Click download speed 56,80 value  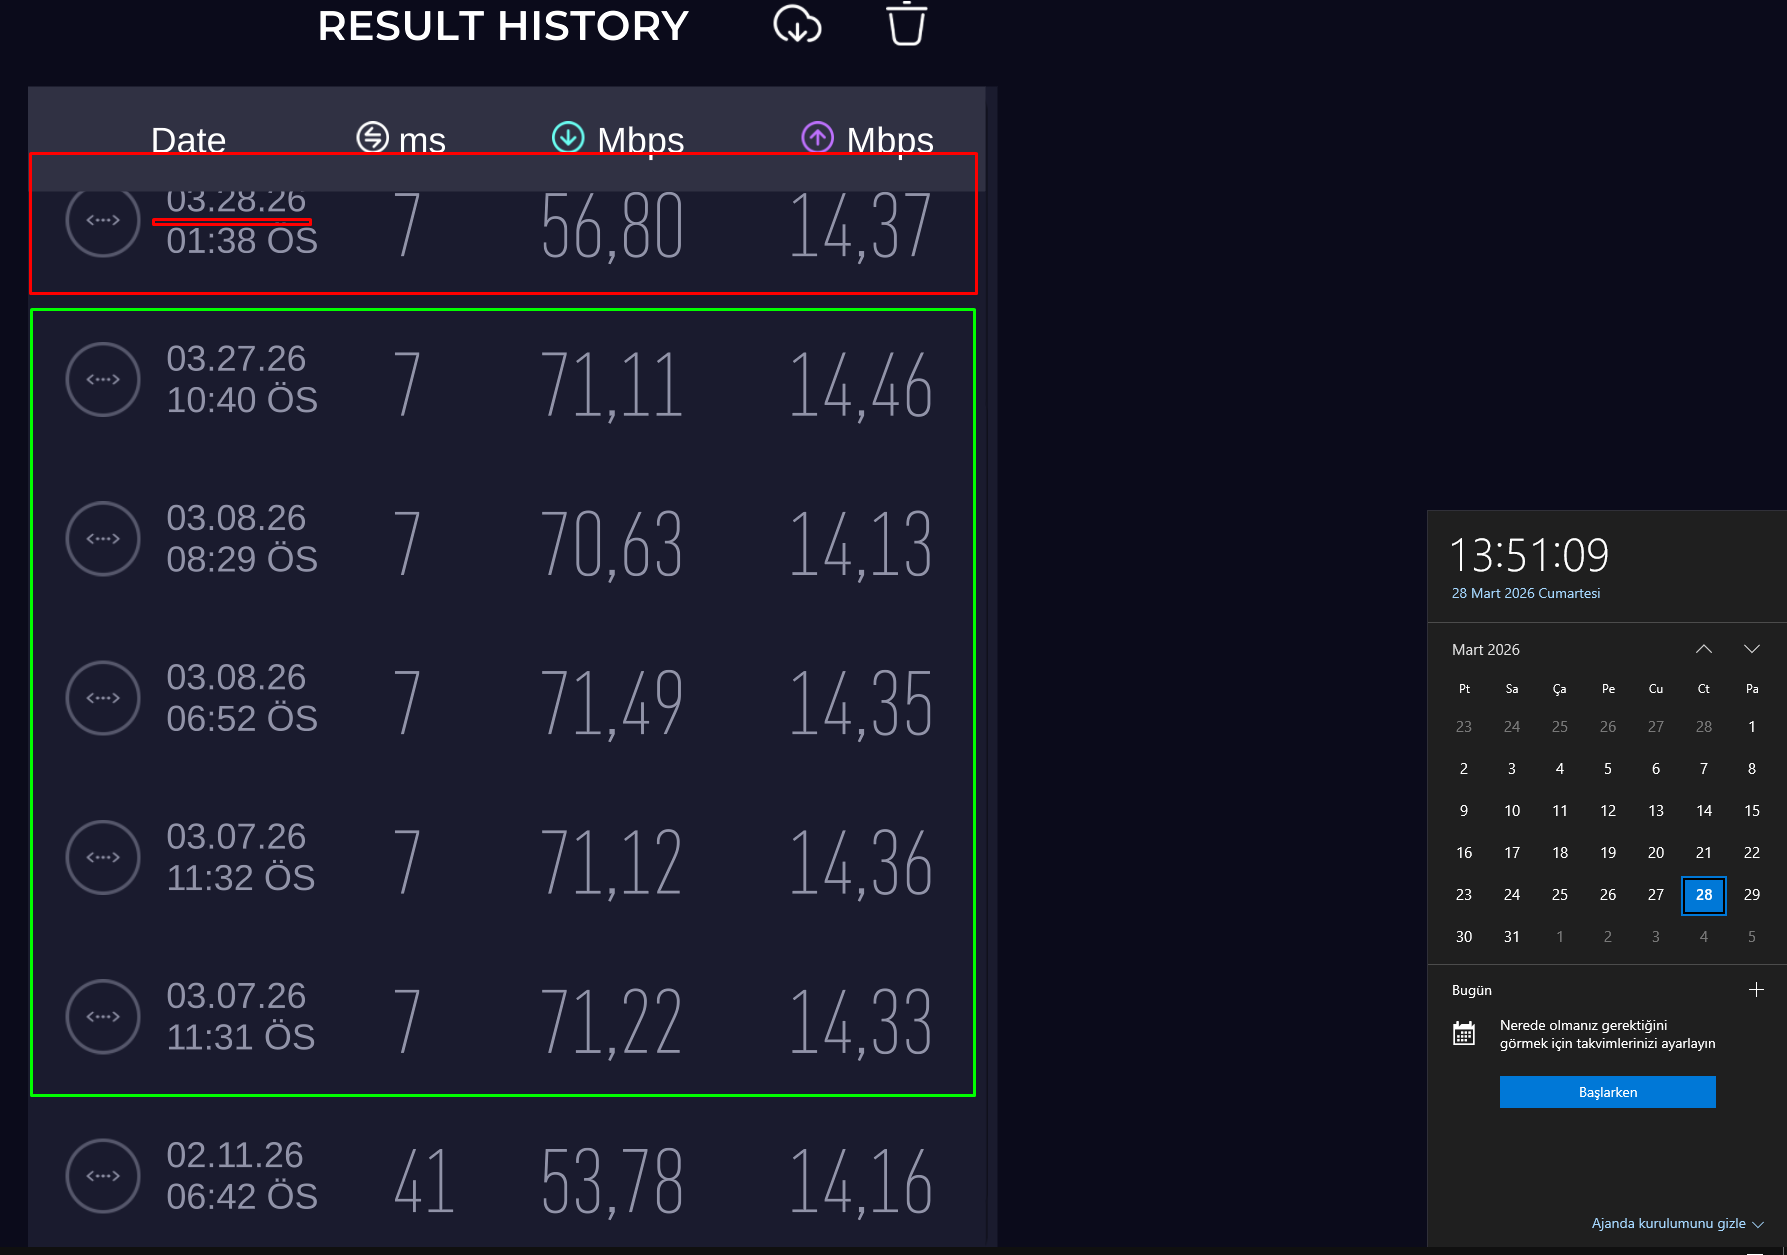tap(612, 226)
